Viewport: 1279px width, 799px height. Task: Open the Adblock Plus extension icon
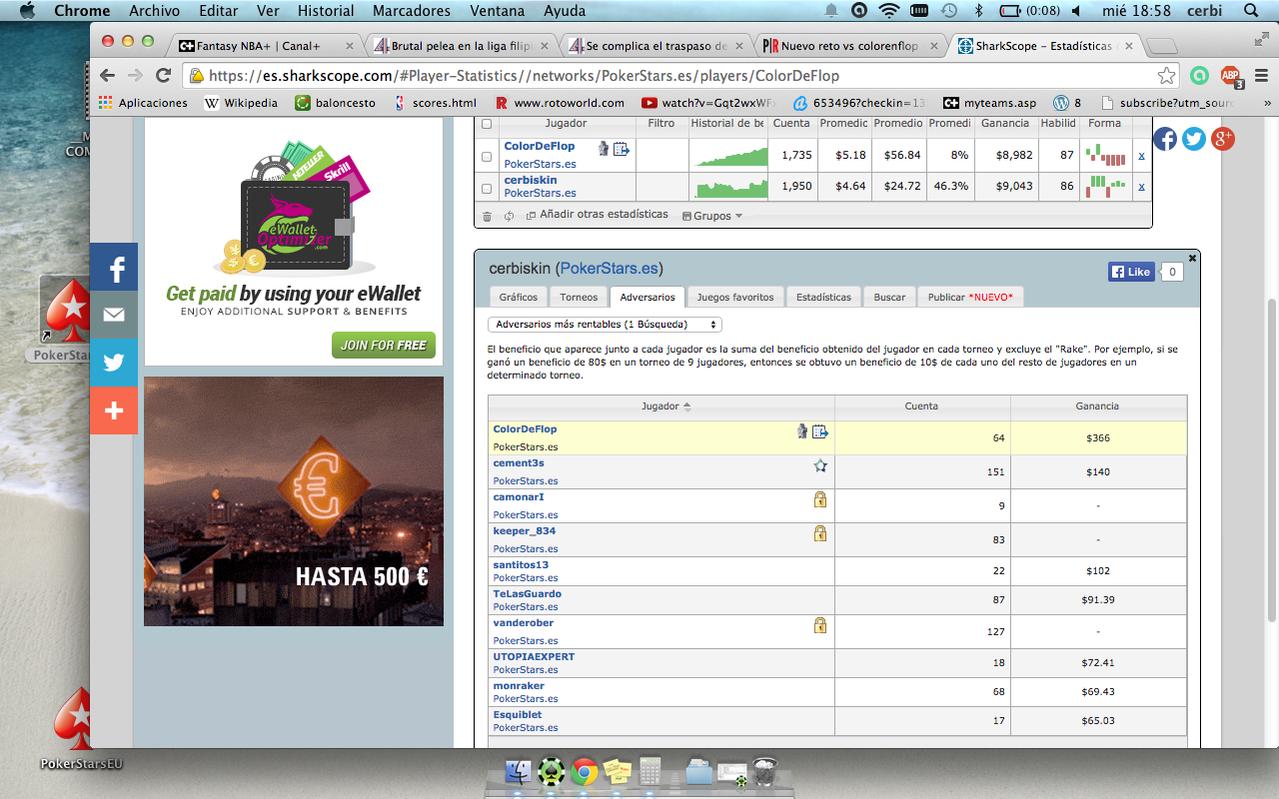click(1230, 76)
